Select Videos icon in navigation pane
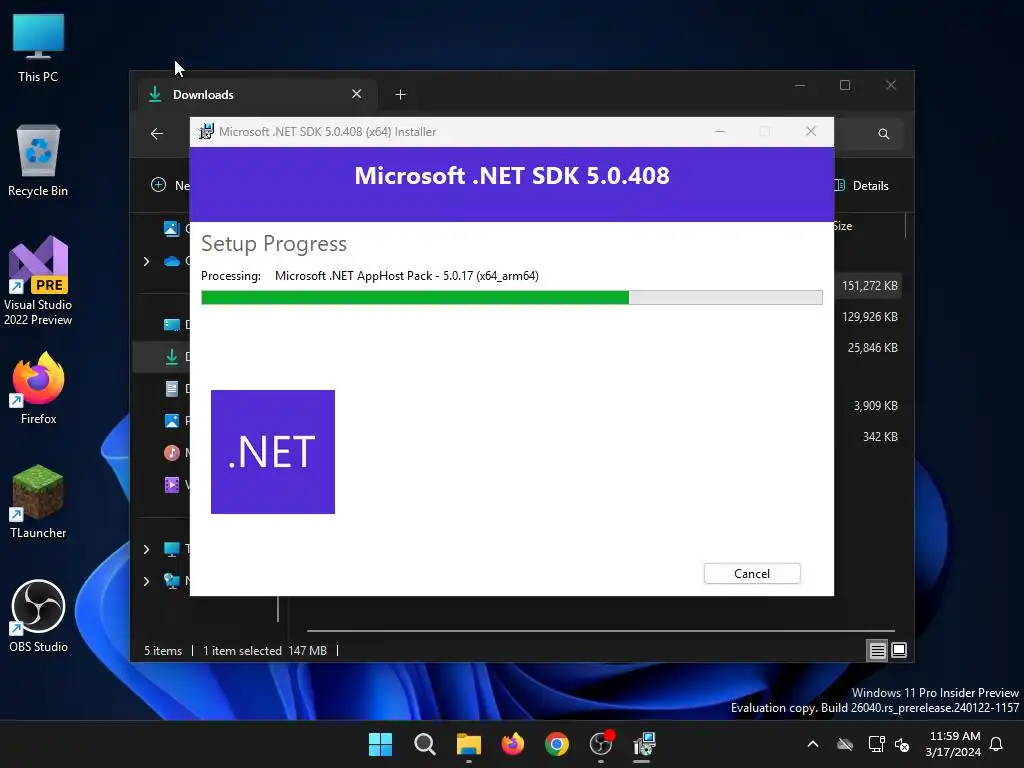Viewport: 1024px width, 768px height. 172,485
